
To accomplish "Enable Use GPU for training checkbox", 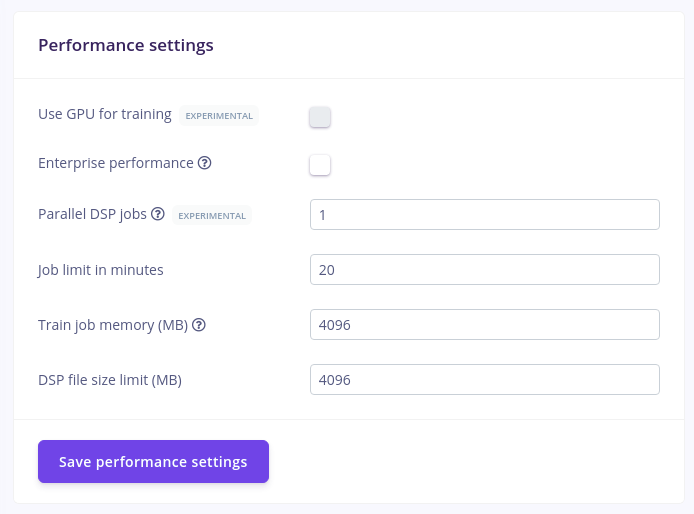I will pyautogui.click(x=320, y=117).
